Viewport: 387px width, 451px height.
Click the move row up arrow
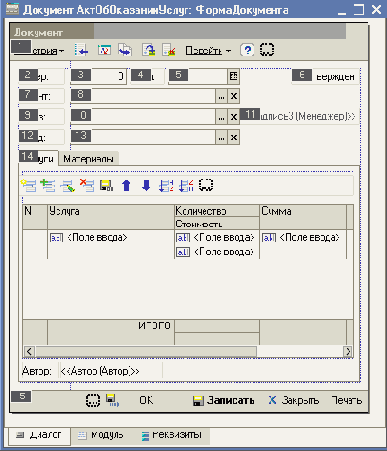[126, 185]
